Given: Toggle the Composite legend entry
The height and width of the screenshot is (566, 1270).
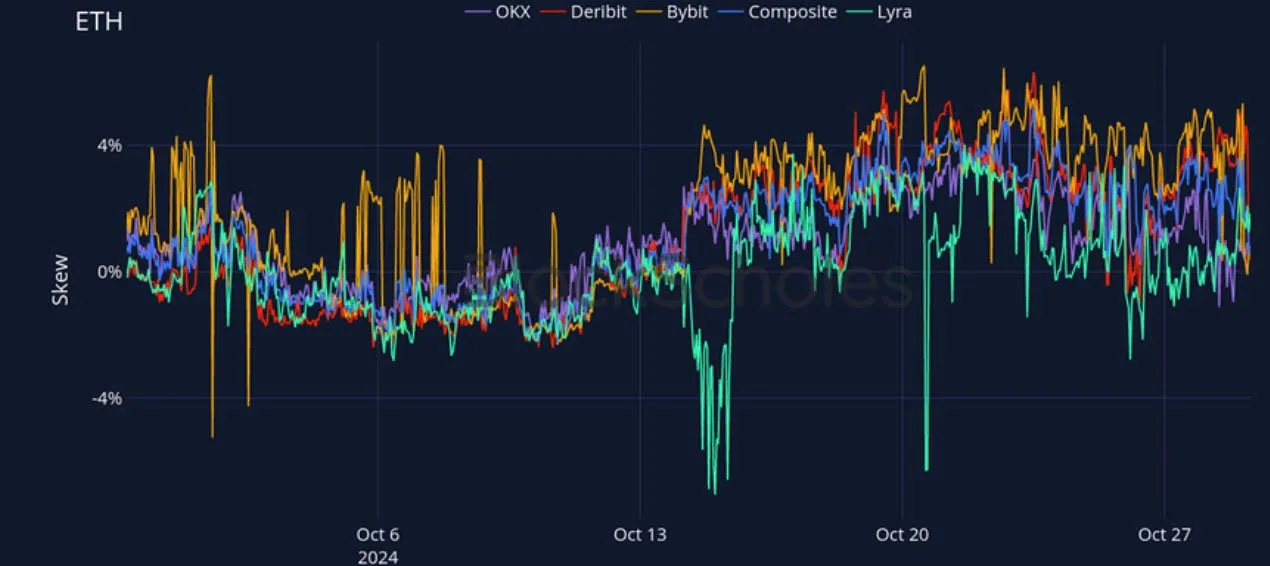Looking at the screenshot, I should click(x=778, y=12).
